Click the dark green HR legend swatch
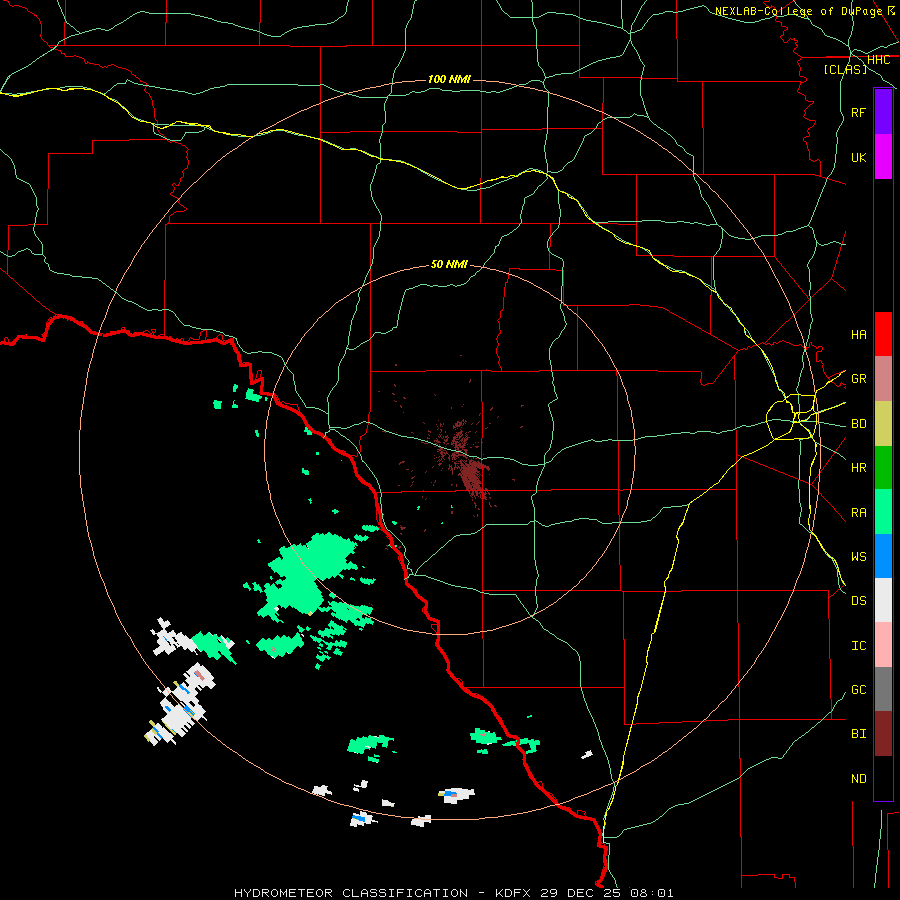This screenshot has width=900, height=900. [883, 468]
